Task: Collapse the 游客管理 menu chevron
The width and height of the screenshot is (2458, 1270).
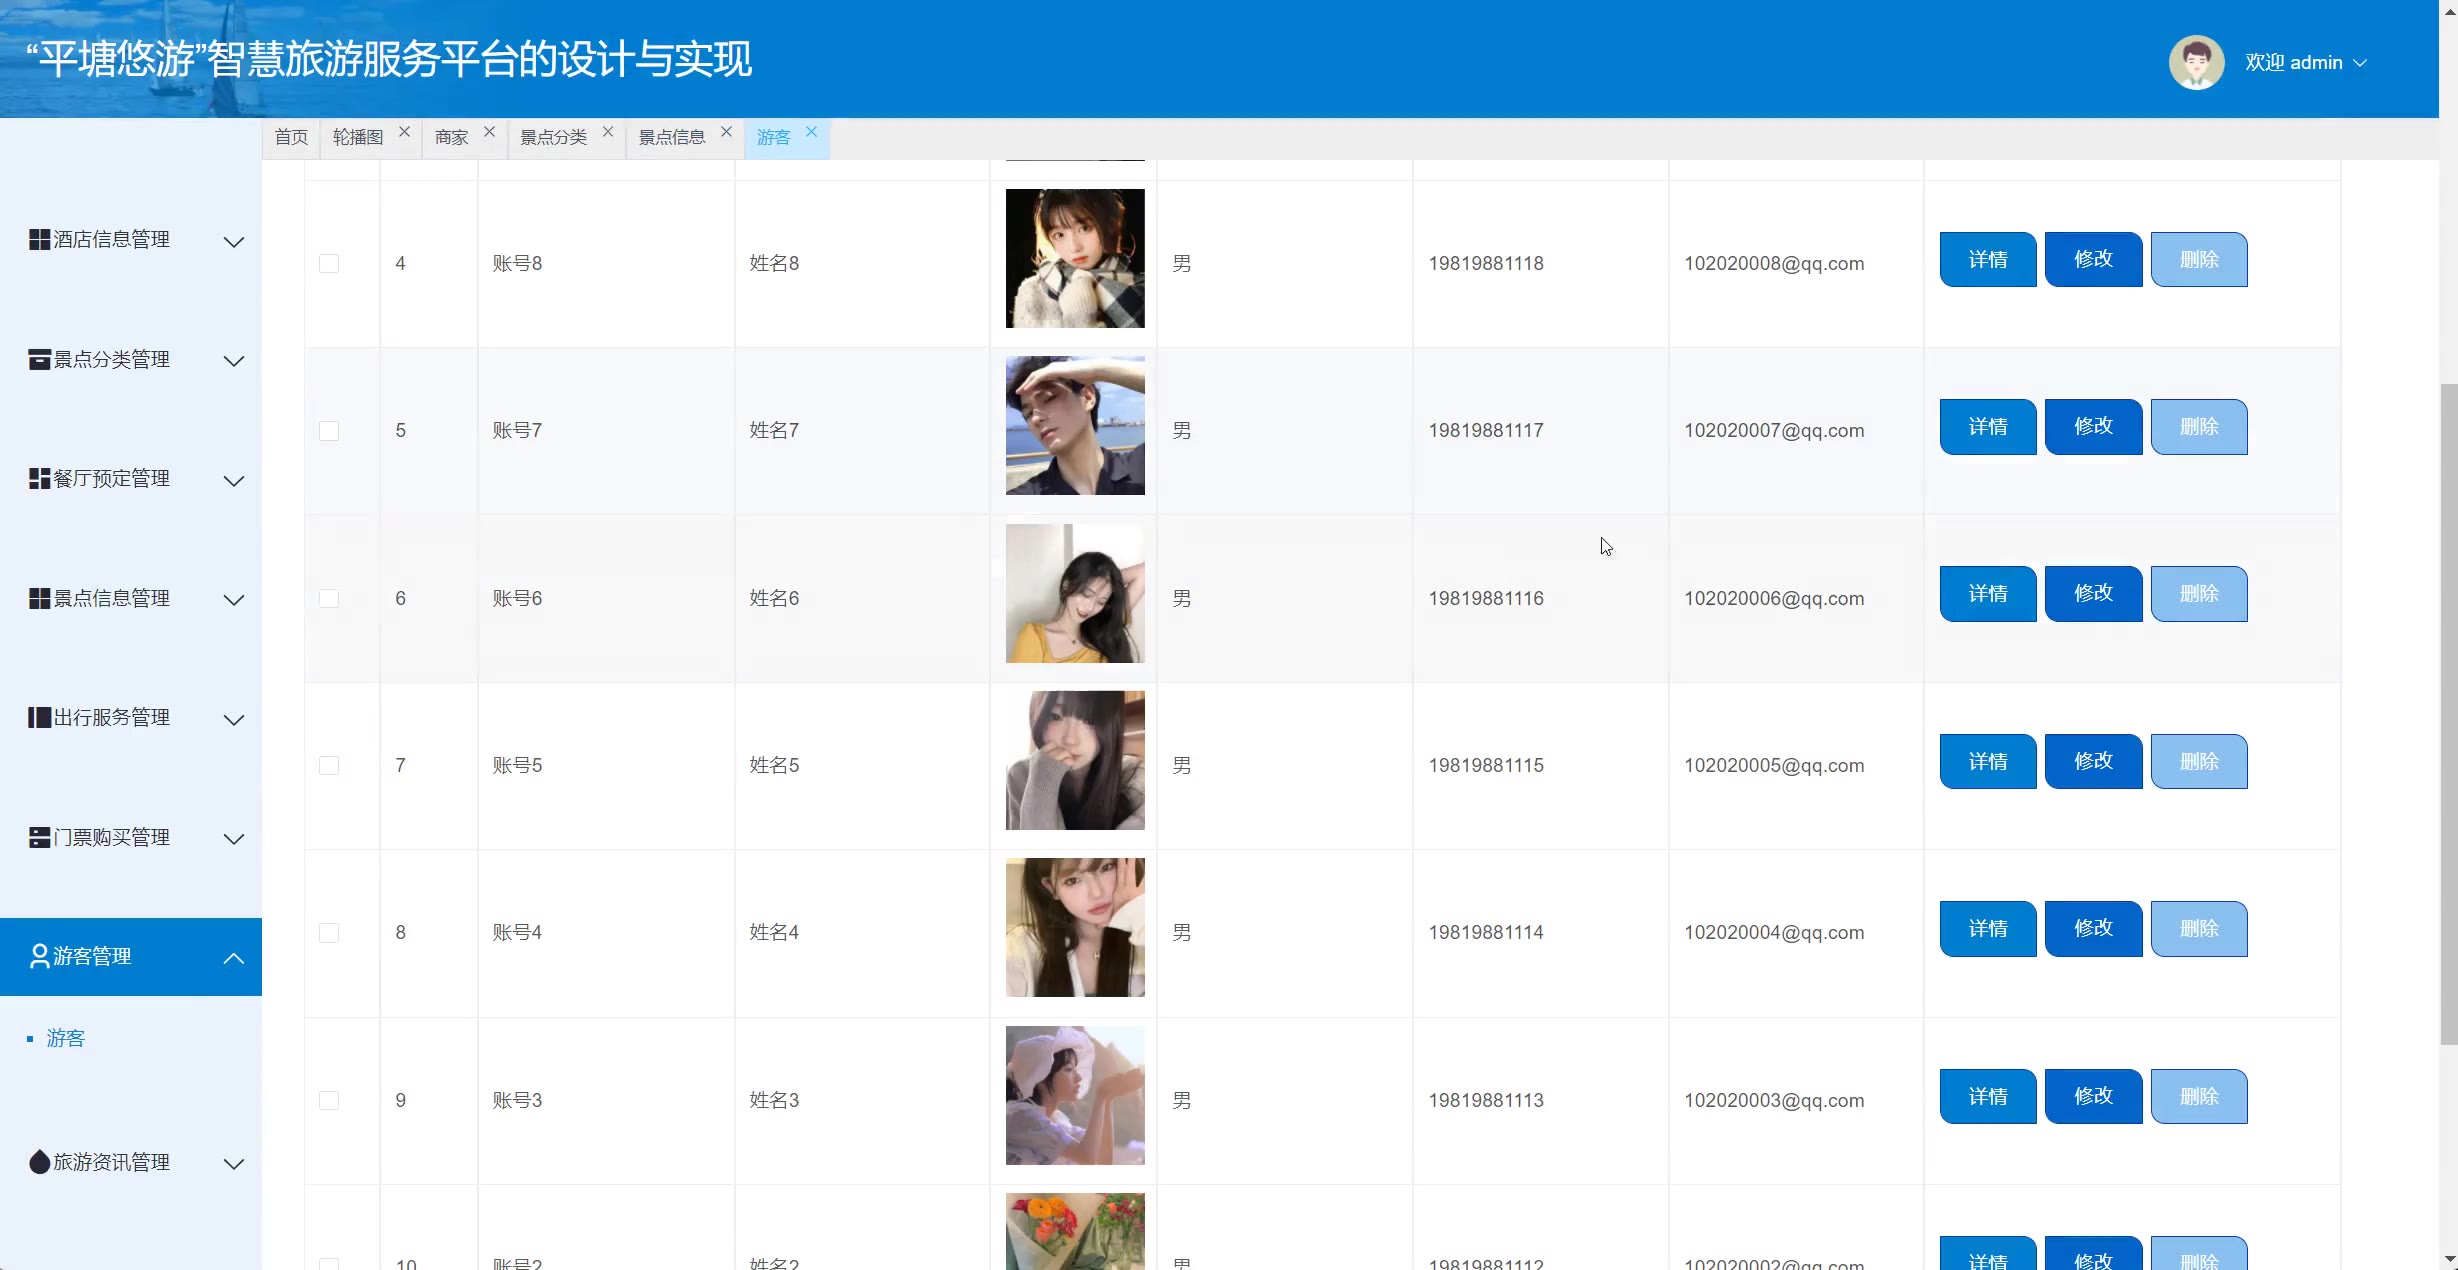Action: click(234, 958)
